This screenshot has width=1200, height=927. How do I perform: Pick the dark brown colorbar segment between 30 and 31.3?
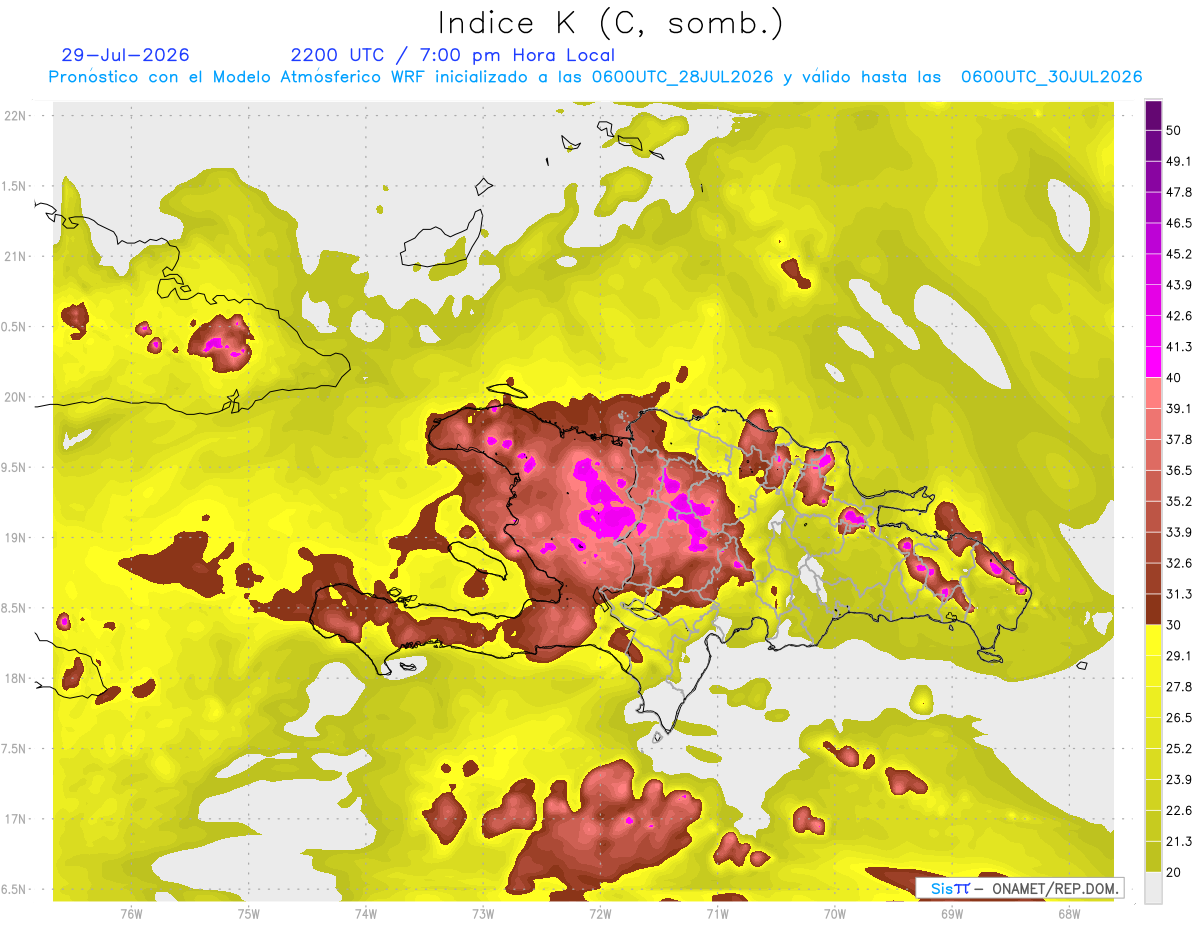tap(1153, 610)
